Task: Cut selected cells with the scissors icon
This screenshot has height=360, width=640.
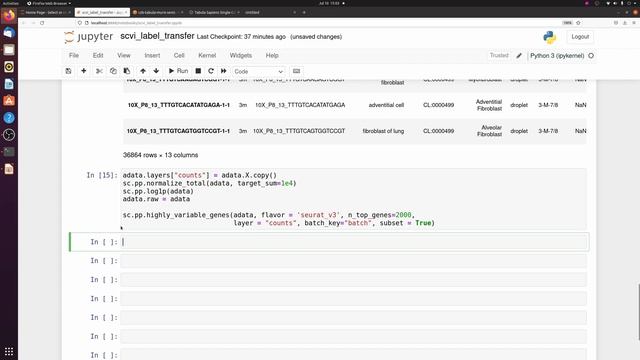Action: tap(99, 71)
